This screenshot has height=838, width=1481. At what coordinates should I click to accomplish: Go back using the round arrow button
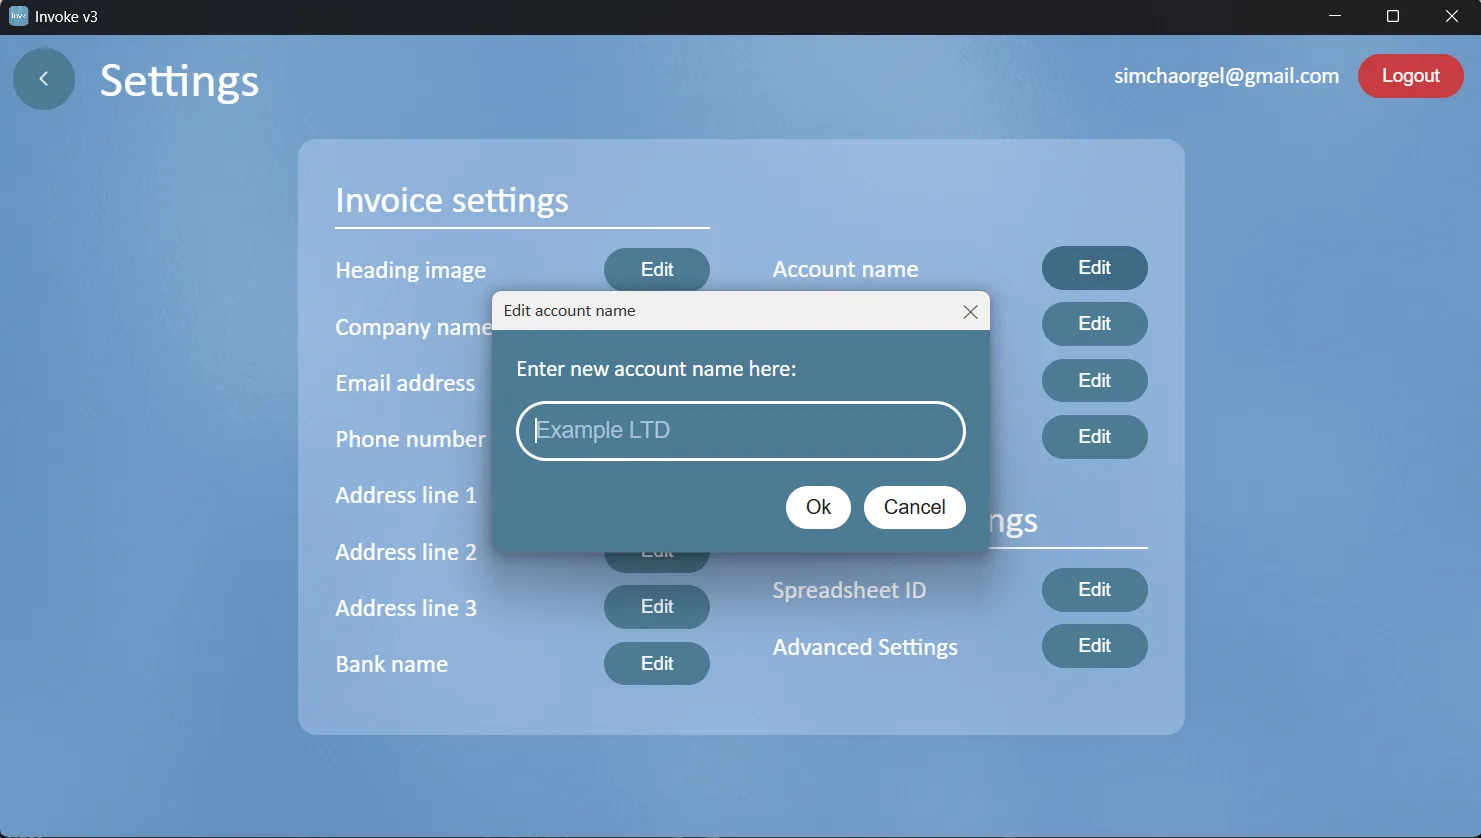coord(44,79)
